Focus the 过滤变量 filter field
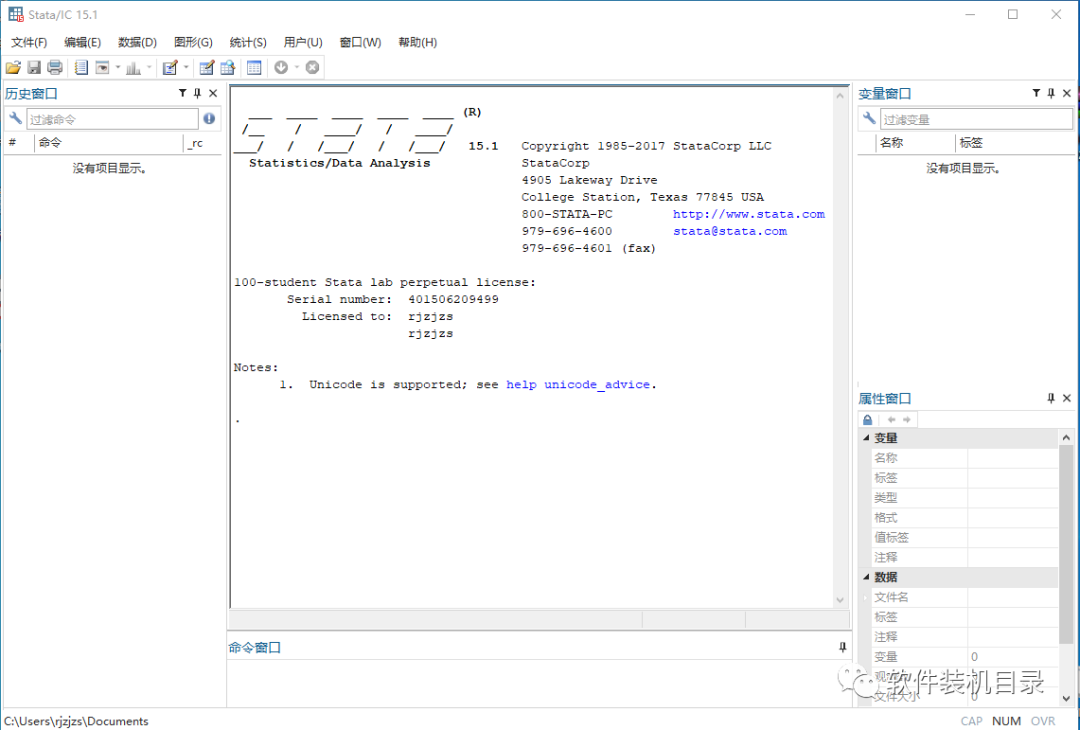 coord(976,119)
